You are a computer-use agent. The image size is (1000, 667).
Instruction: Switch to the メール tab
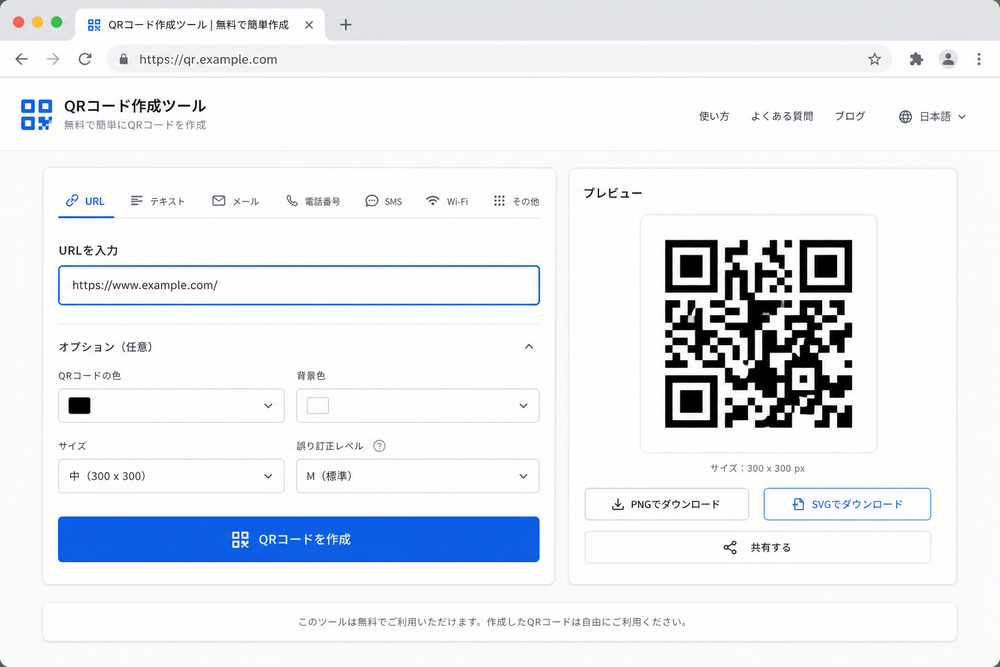coord(235,202)
